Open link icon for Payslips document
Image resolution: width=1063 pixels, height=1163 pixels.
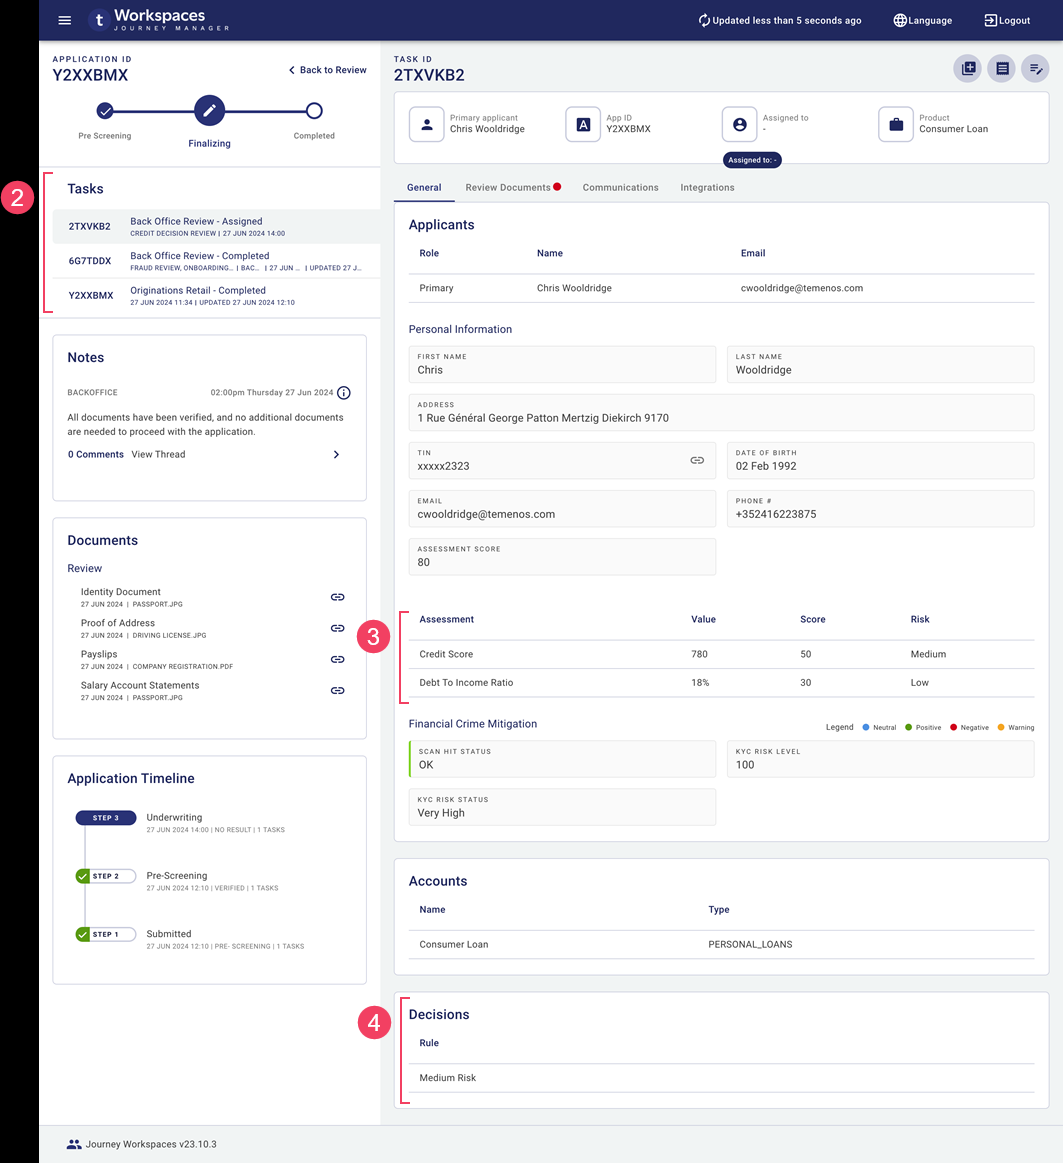(x=337, y=659)
